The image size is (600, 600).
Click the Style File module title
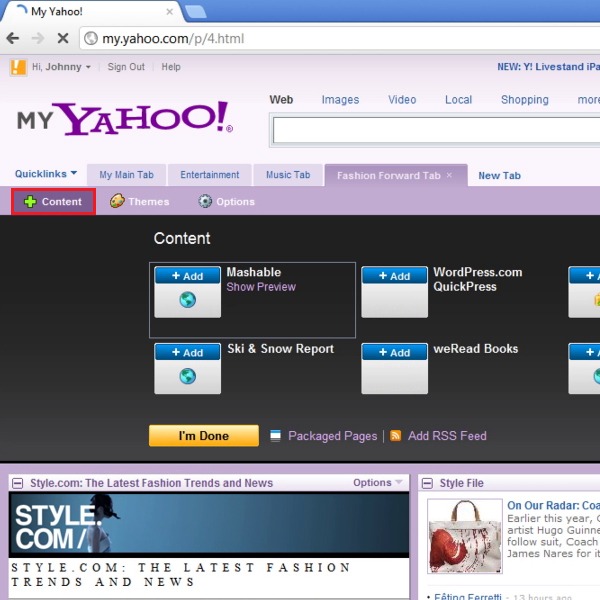click(461, 483)
